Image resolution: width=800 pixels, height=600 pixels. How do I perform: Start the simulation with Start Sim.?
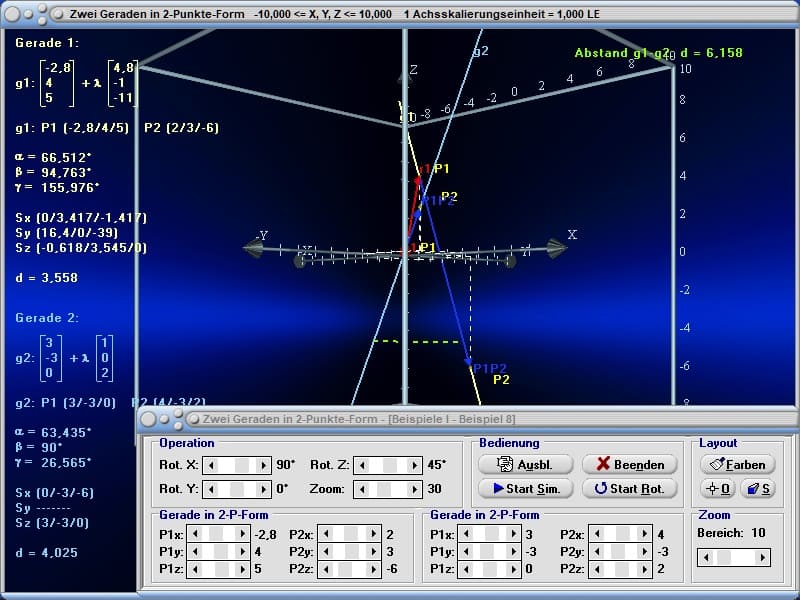pos(526,488)
